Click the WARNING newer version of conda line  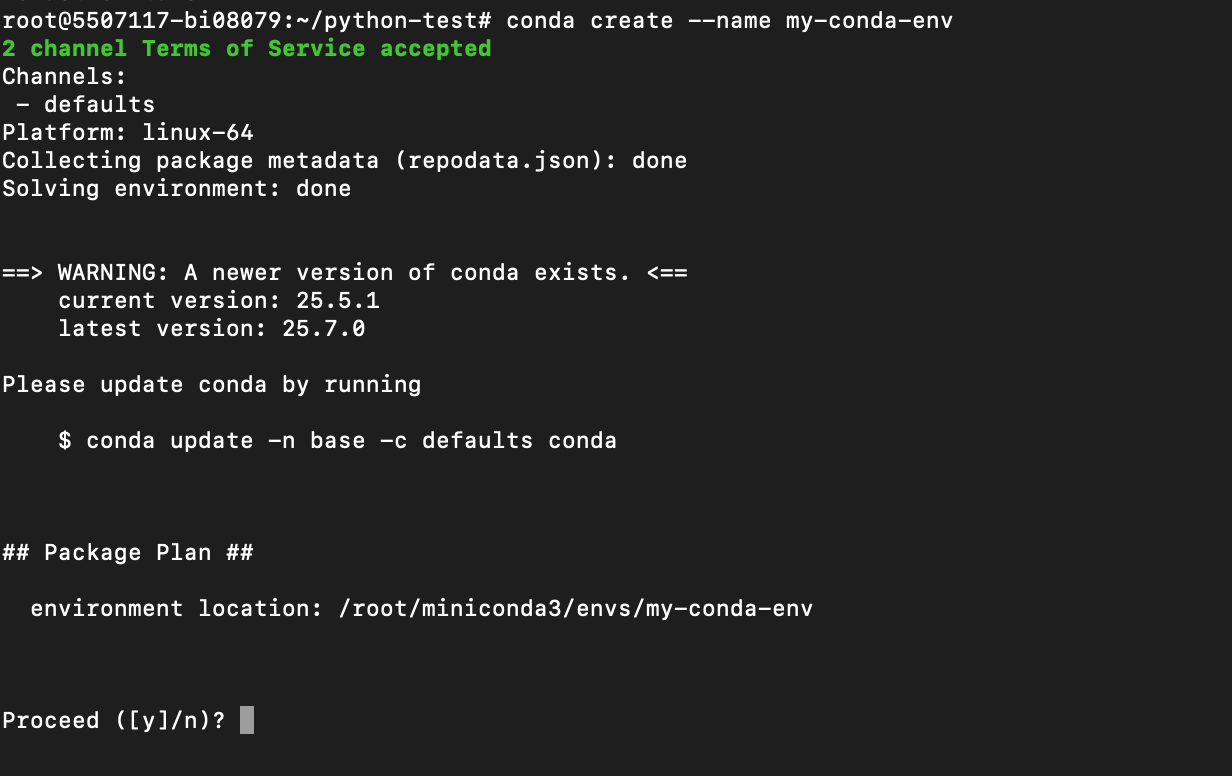tap(345, 272)
